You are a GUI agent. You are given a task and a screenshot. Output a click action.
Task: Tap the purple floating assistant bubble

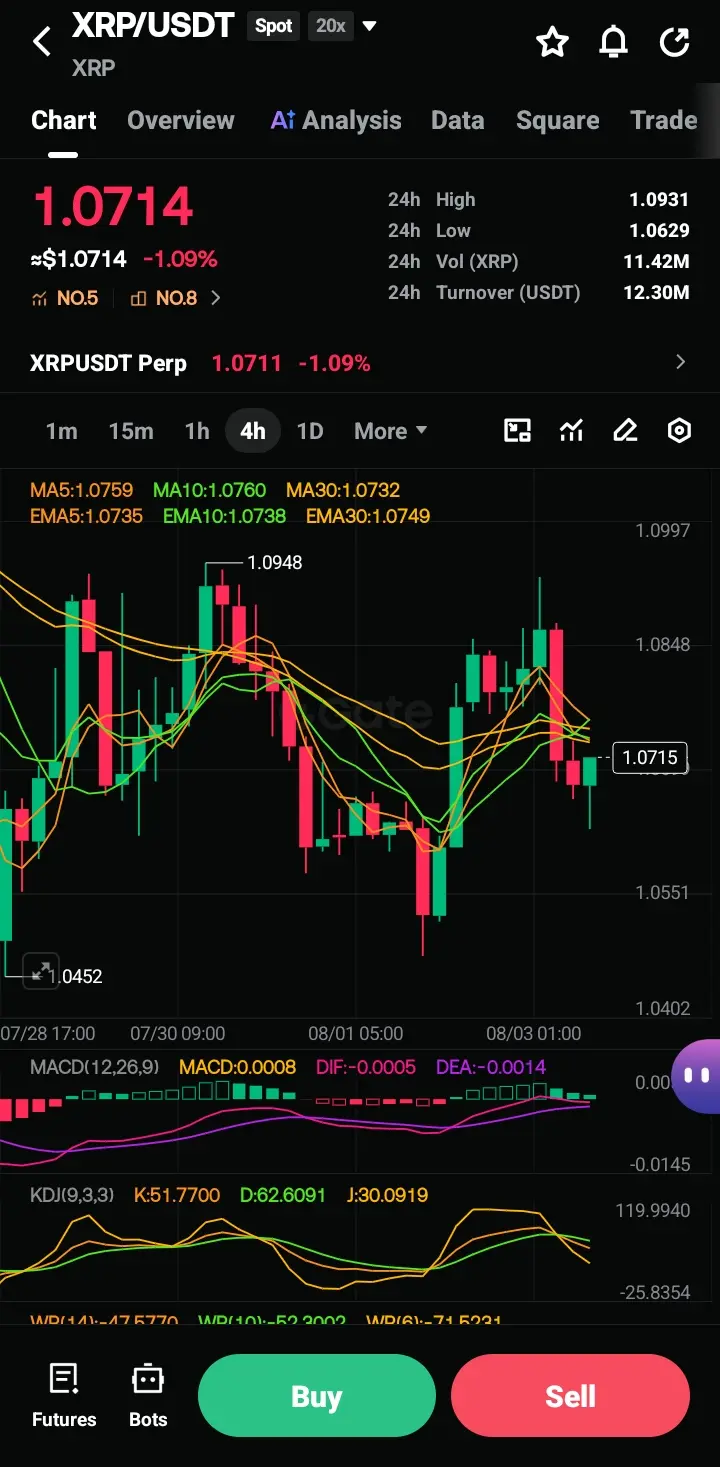pyautogui.click(x=697, y=1076)
